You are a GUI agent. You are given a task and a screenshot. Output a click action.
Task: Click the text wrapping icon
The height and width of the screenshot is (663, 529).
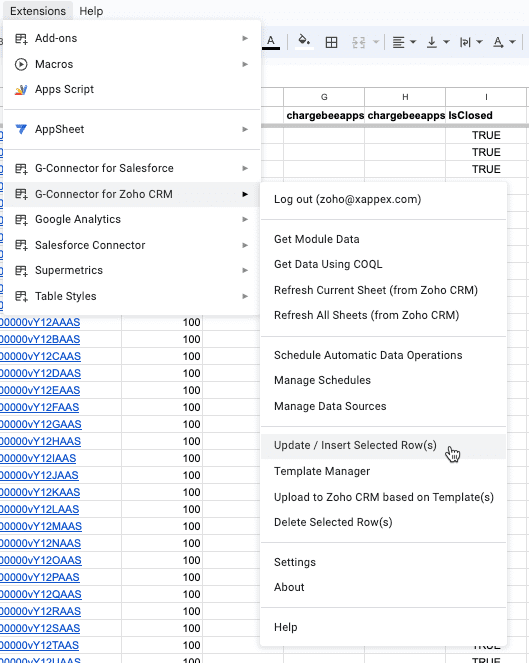(x=465, y=42)
